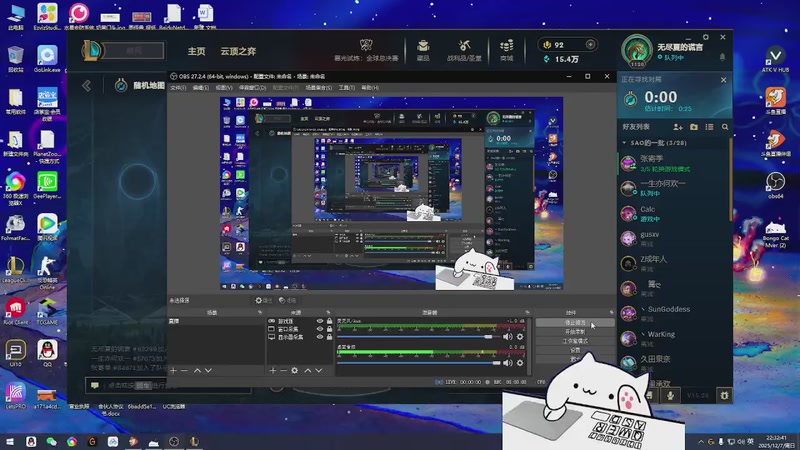Click the gear button on OBS source toolbar

263,301
